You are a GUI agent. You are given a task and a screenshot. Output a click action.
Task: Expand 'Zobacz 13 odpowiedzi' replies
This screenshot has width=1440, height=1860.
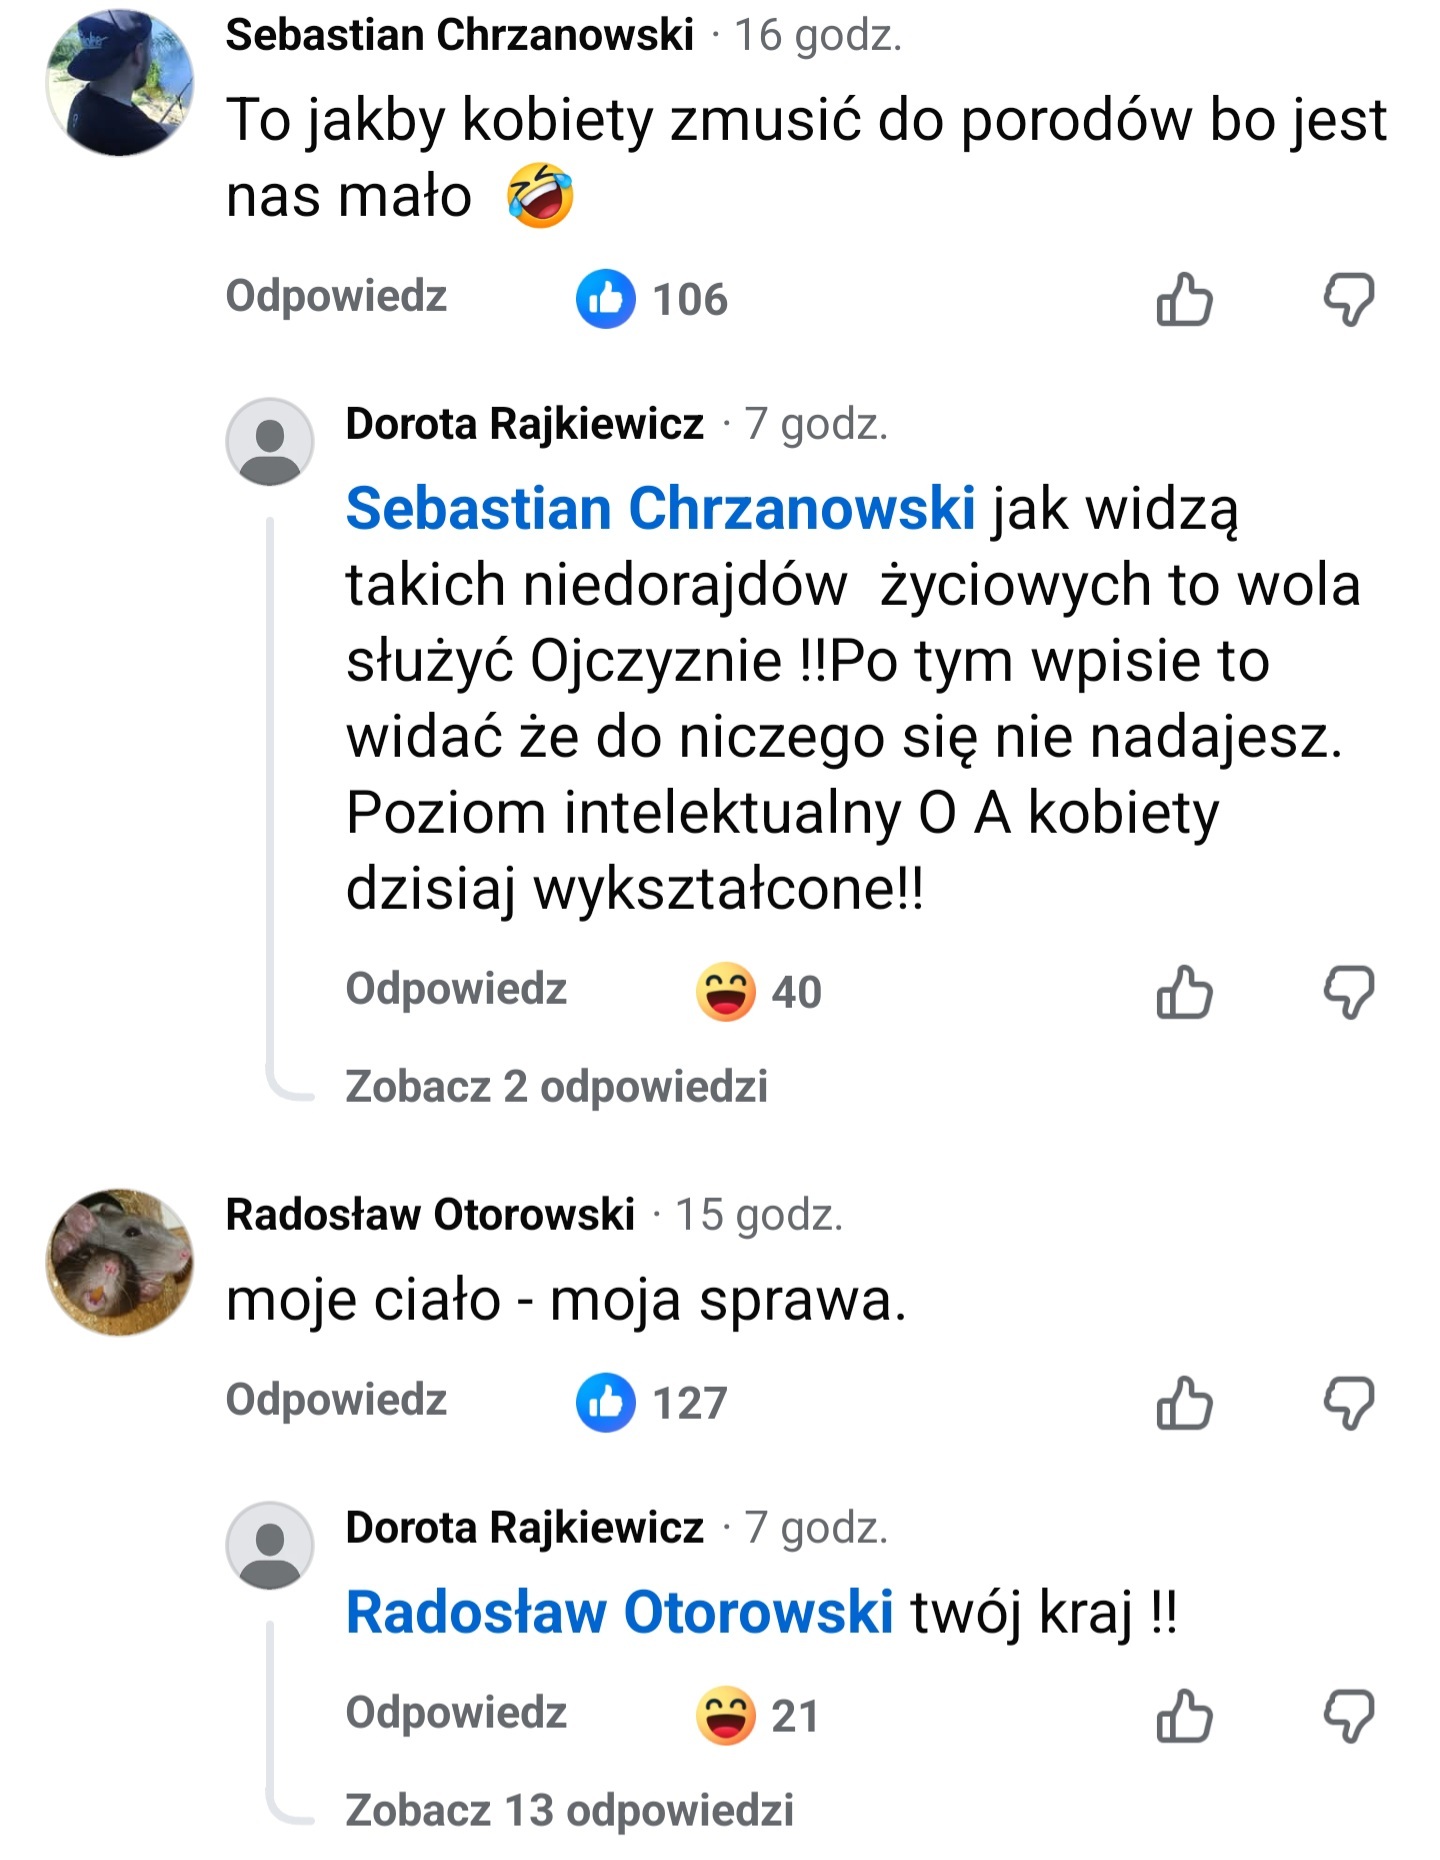pos(569,1810)
